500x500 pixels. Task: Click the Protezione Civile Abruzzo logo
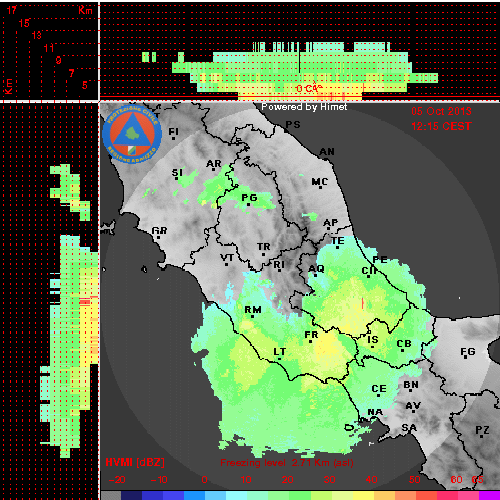132,134
